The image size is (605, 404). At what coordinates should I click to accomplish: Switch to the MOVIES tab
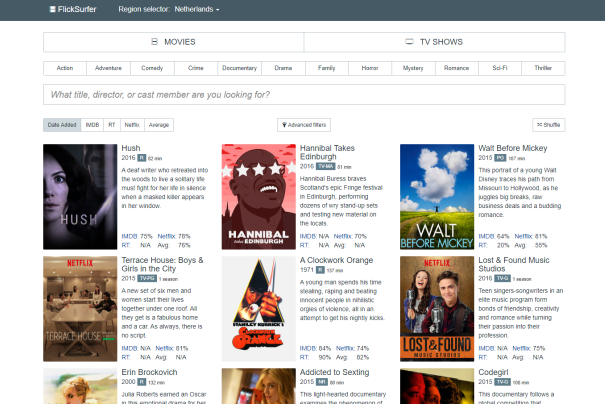[174, 42]
